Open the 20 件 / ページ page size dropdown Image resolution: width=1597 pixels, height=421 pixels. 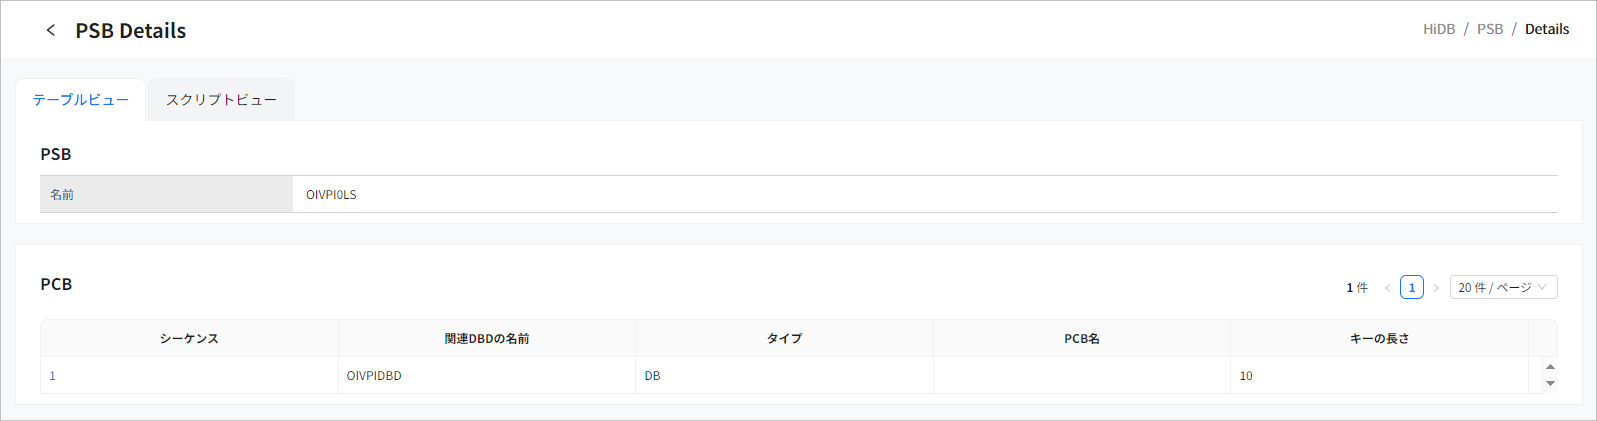click(x=1503, y=288)
